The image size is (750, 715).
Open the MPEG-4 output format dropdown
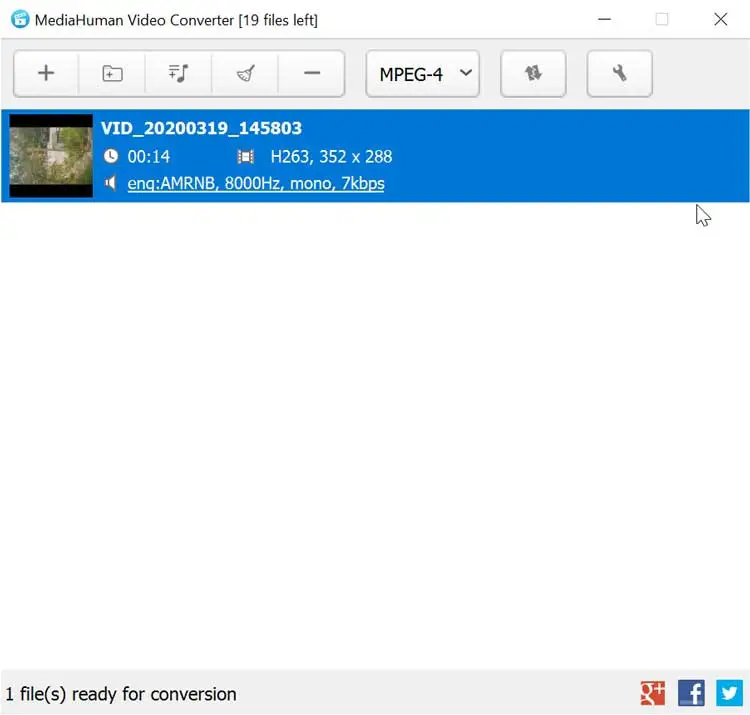(422, 74)
